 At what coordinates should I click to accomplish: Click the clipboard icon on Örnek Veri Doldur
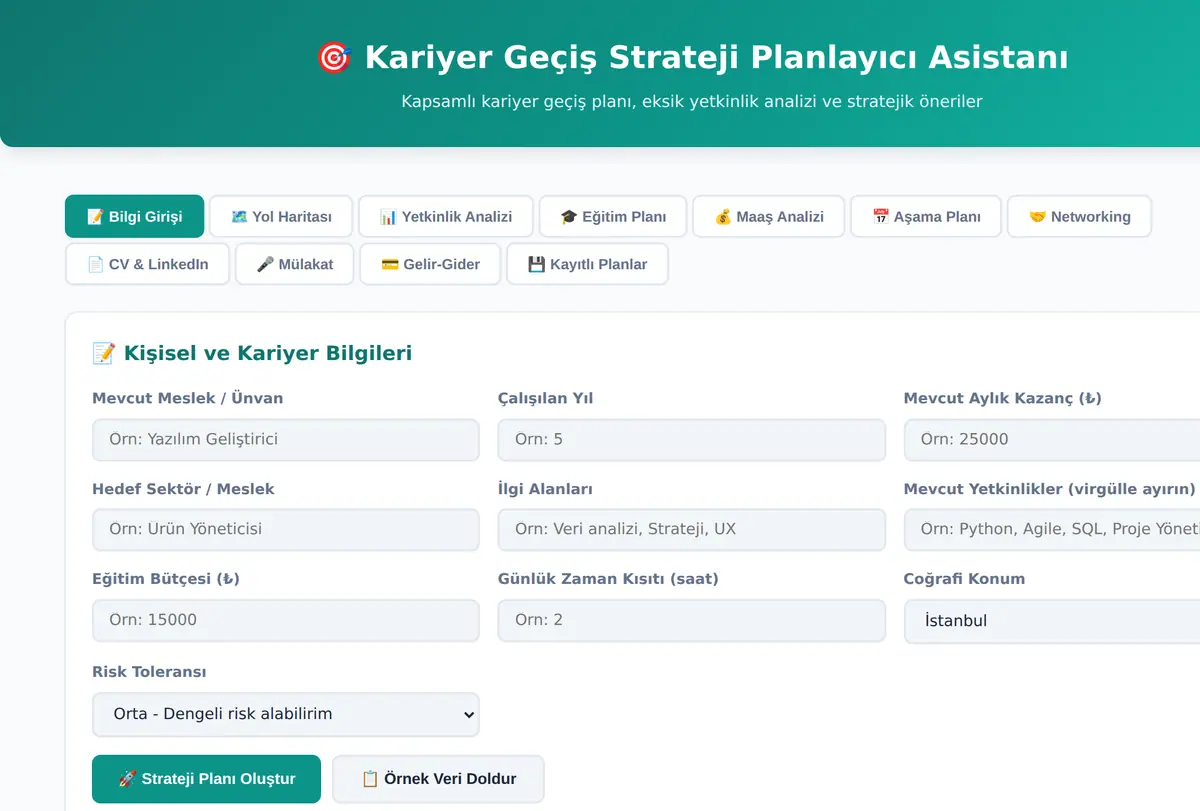370,779
